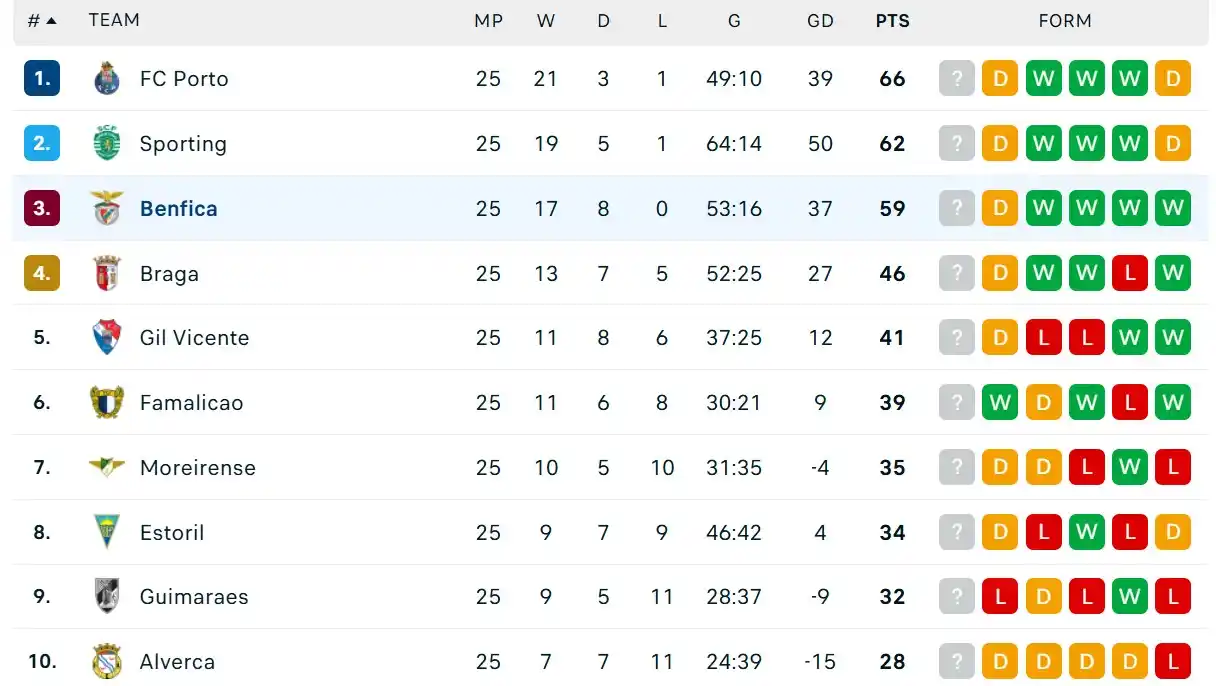Sort table by rank using # arrow
The image size is (1216, 686).
click(x=42, y=20)
